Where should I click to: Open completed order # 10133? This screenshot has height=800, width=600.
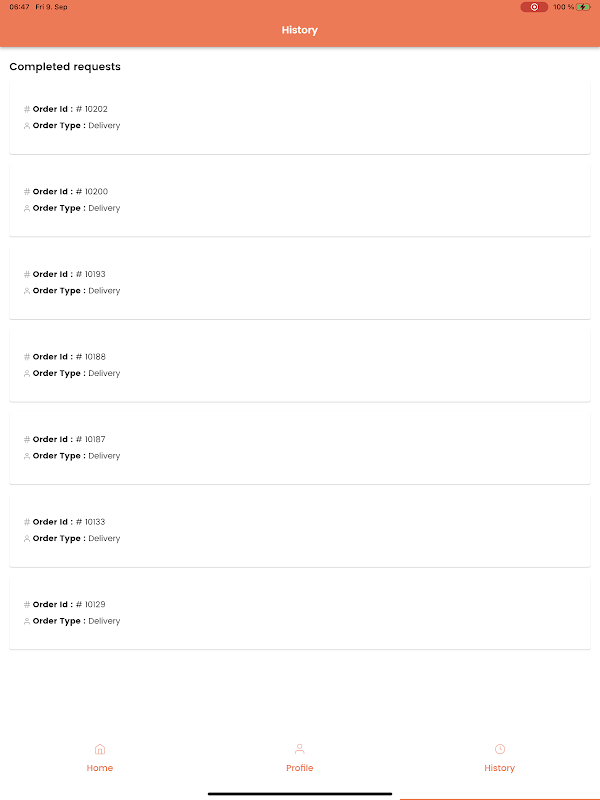coord(300,530)
